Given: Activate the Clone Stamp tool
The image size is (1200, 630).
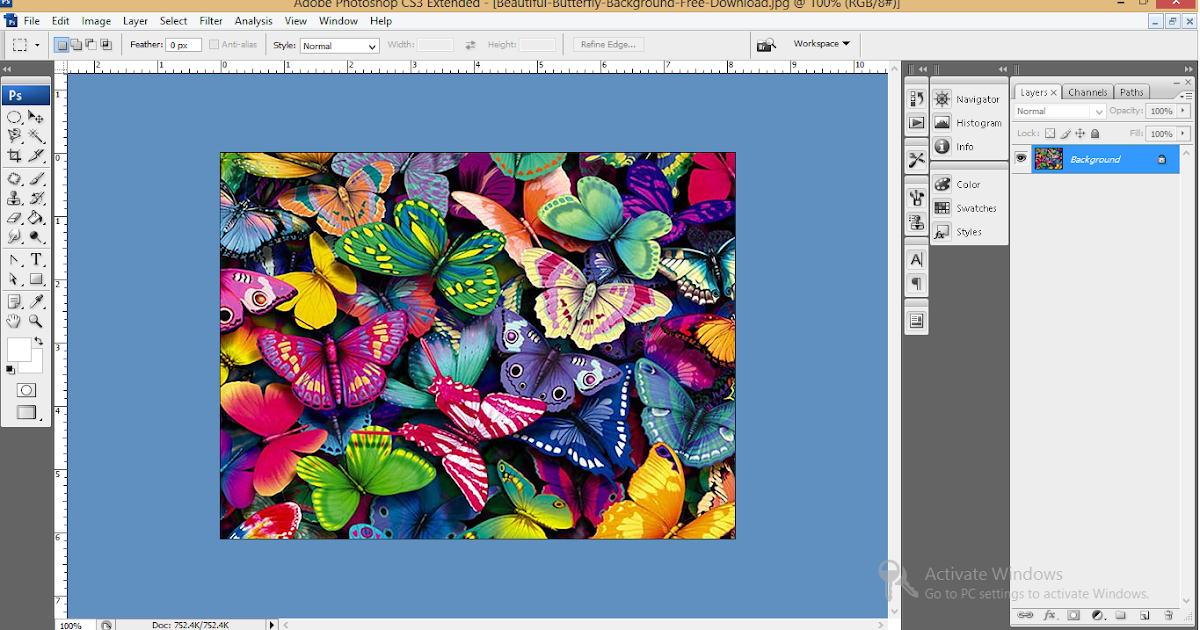Looking at the screenshot, I should pyautogui.click(x=13, y=198).
